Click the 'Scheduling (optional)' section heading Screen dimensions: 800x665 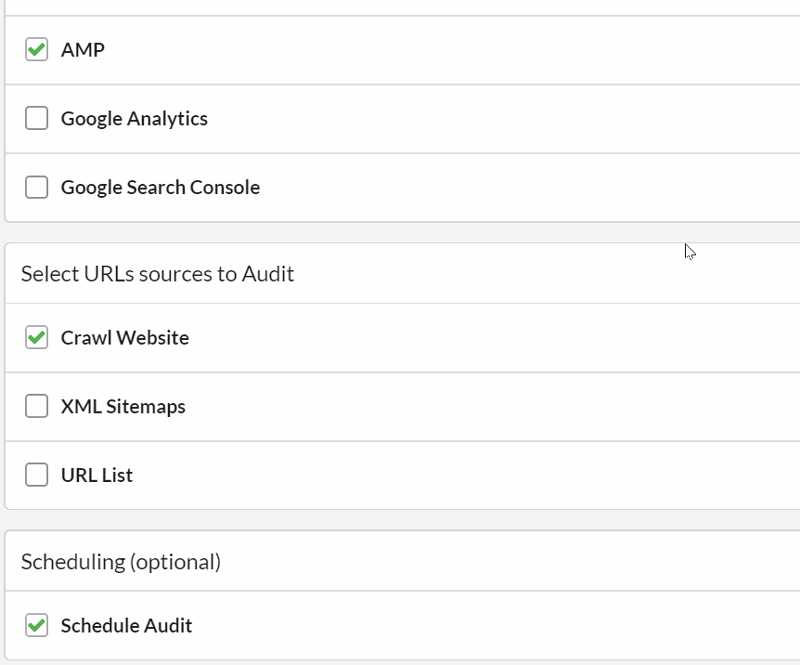pyautogui.click(x=120, y=561)
